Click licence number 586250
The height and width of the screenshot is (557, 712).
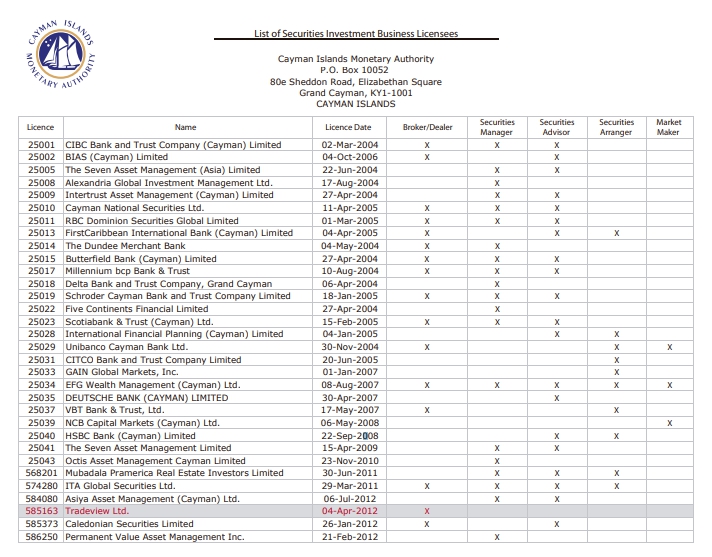pos(42,537)
